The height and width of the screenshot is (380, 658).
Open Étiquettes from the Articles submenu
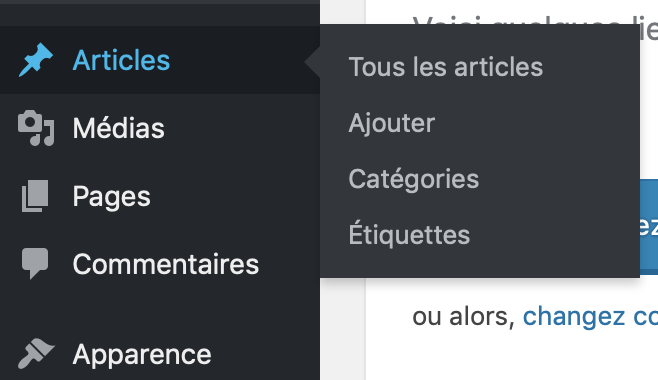[x=409, y=234]
